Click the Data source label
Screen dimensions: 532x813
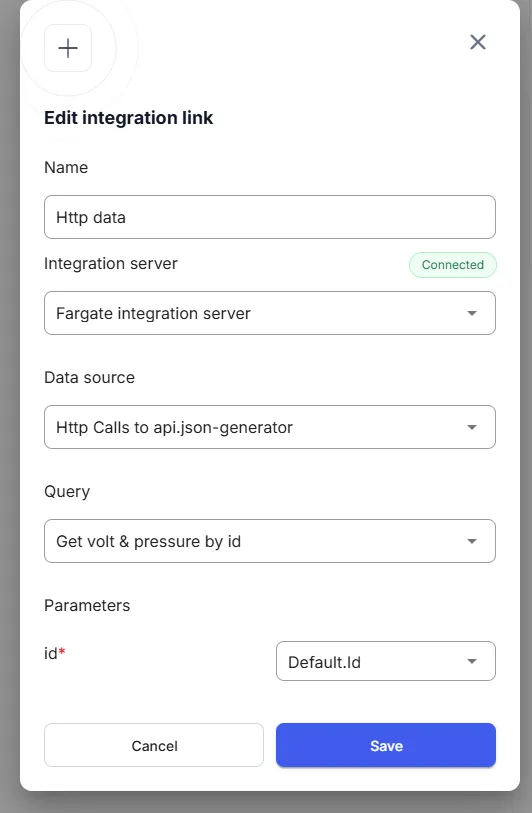pyautogui.click(x=90, y=377)
